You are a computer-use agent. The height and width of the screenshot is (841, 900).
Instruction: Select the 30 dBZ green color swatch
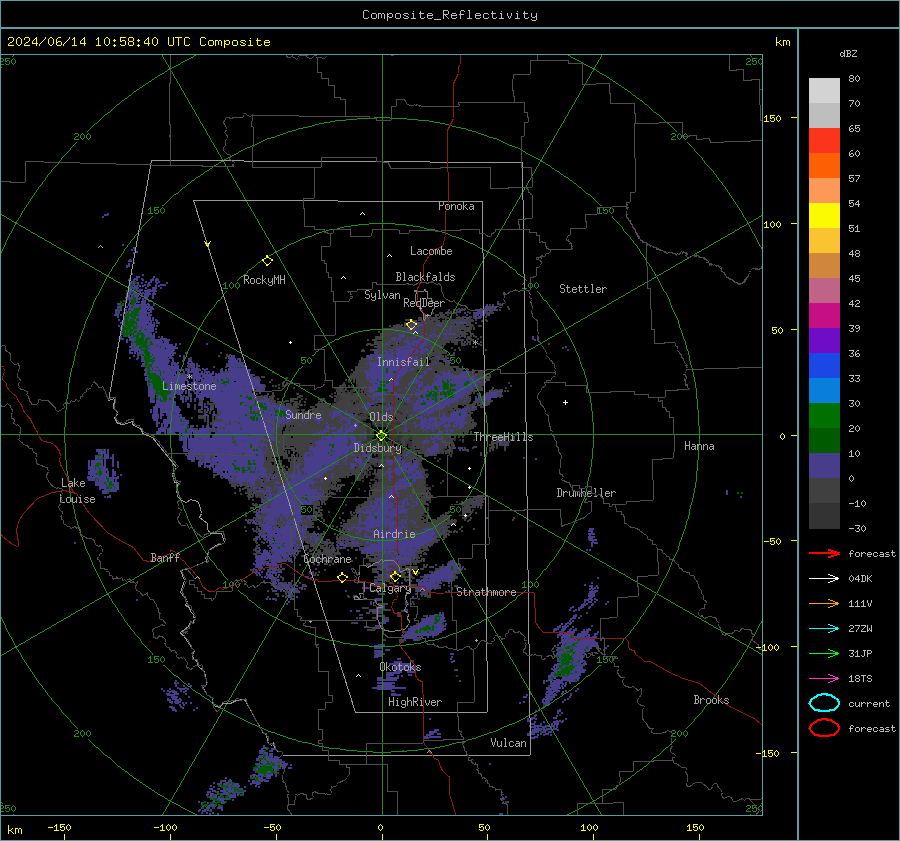(x=824, y=416)
